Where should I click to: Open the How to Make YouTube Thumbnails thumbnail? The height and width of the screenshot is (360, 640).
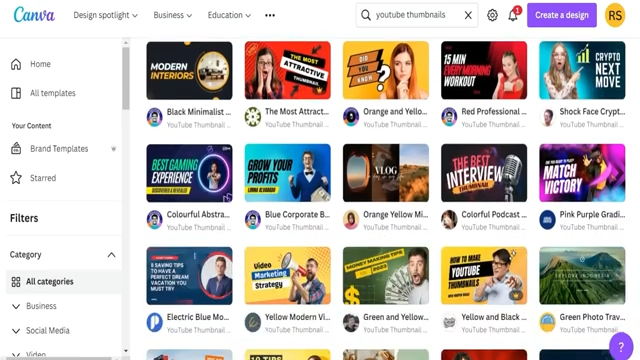484,276
